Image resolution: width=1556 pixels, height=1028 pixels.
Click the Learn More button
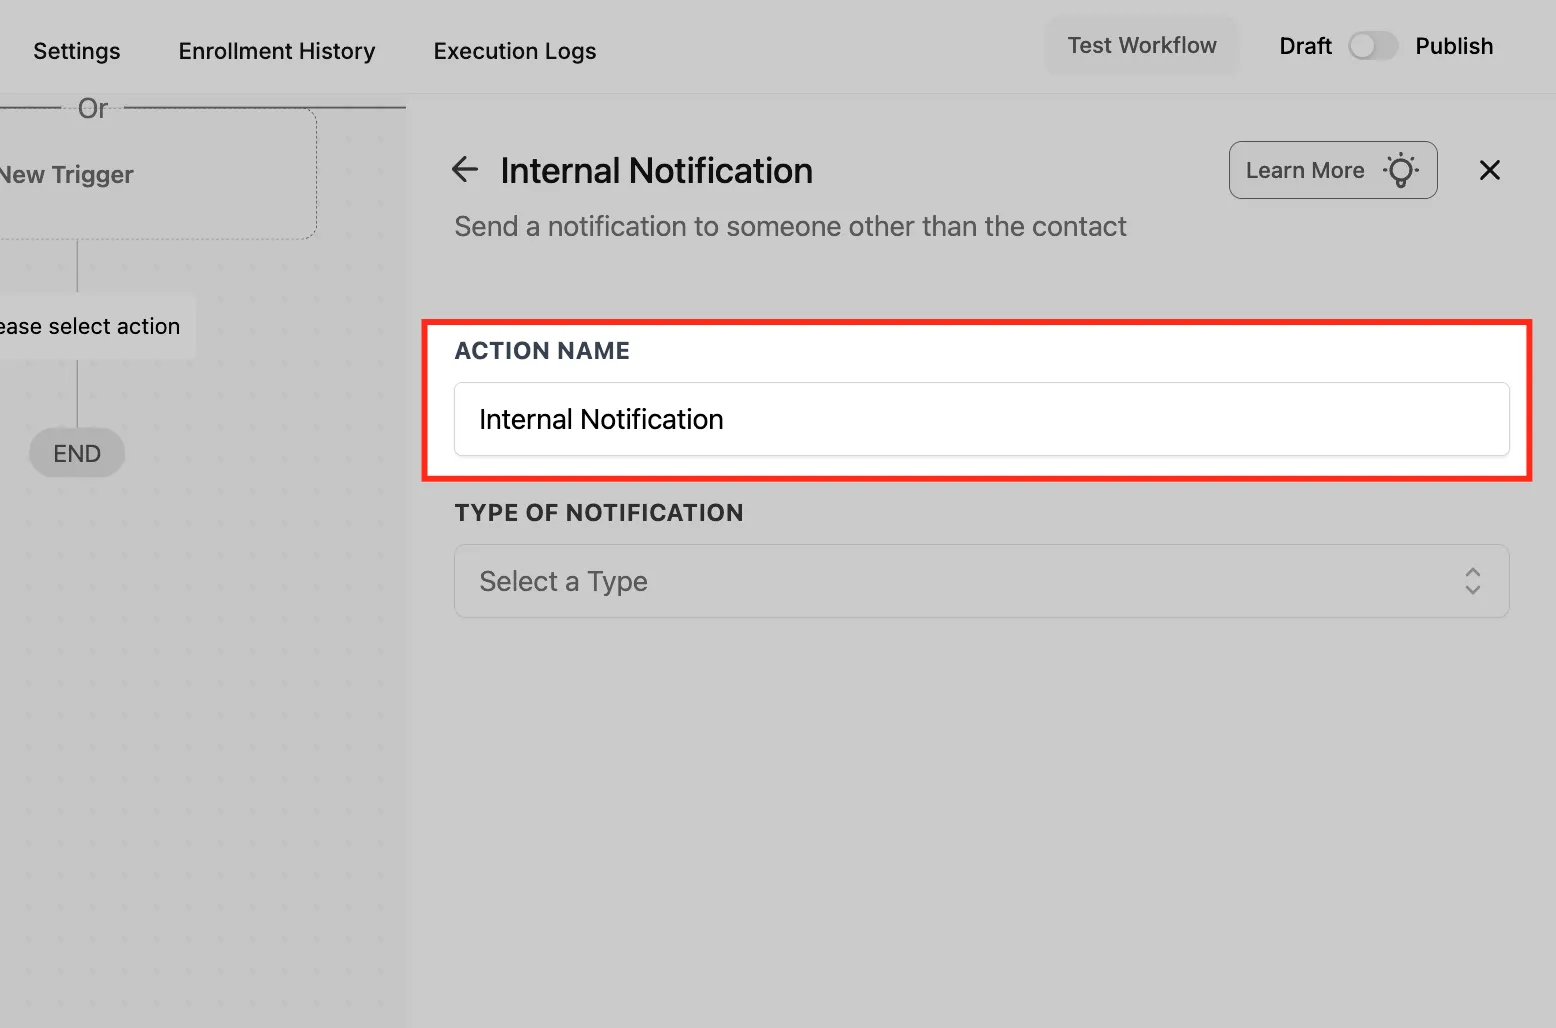point(1332,170)
